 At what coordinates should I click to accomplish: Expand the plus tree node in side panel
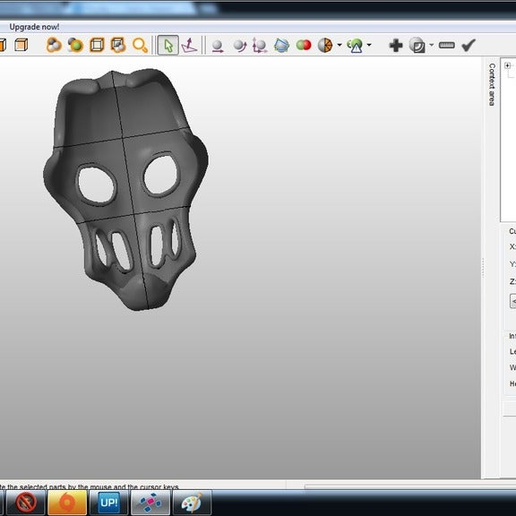coord(507,65)
